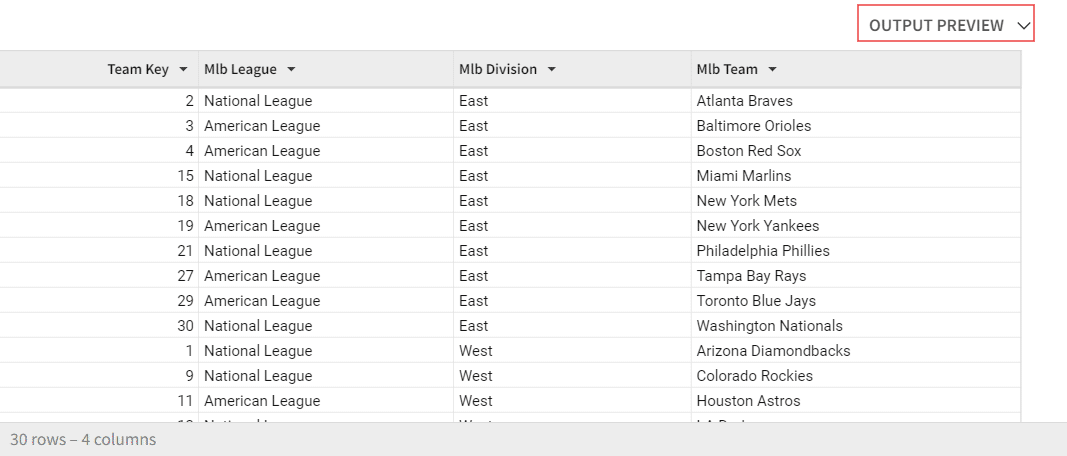The height and width of the screenshot is (456, 1067).
Task: Expand the OUTPUT PREVIEW chevron
Action: (1023, 25)
